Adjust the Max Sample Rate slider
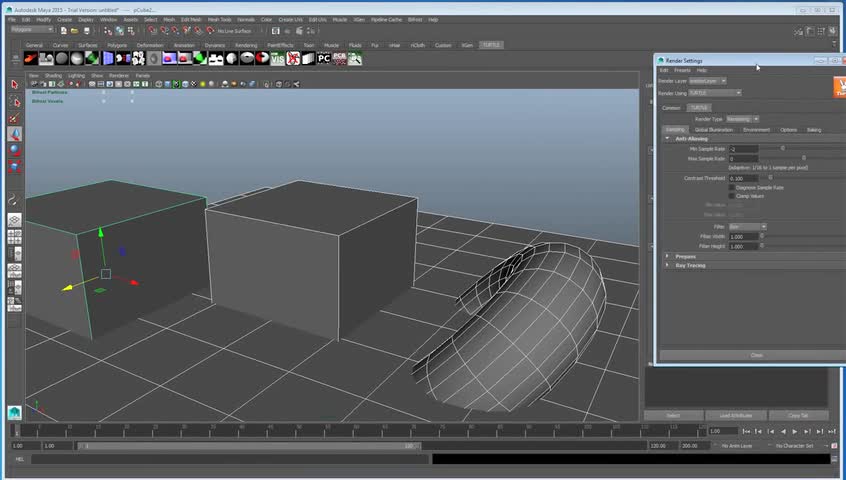The width and height of the screenshot is (846, 480). pyautogui.click(x=803, y=158)
